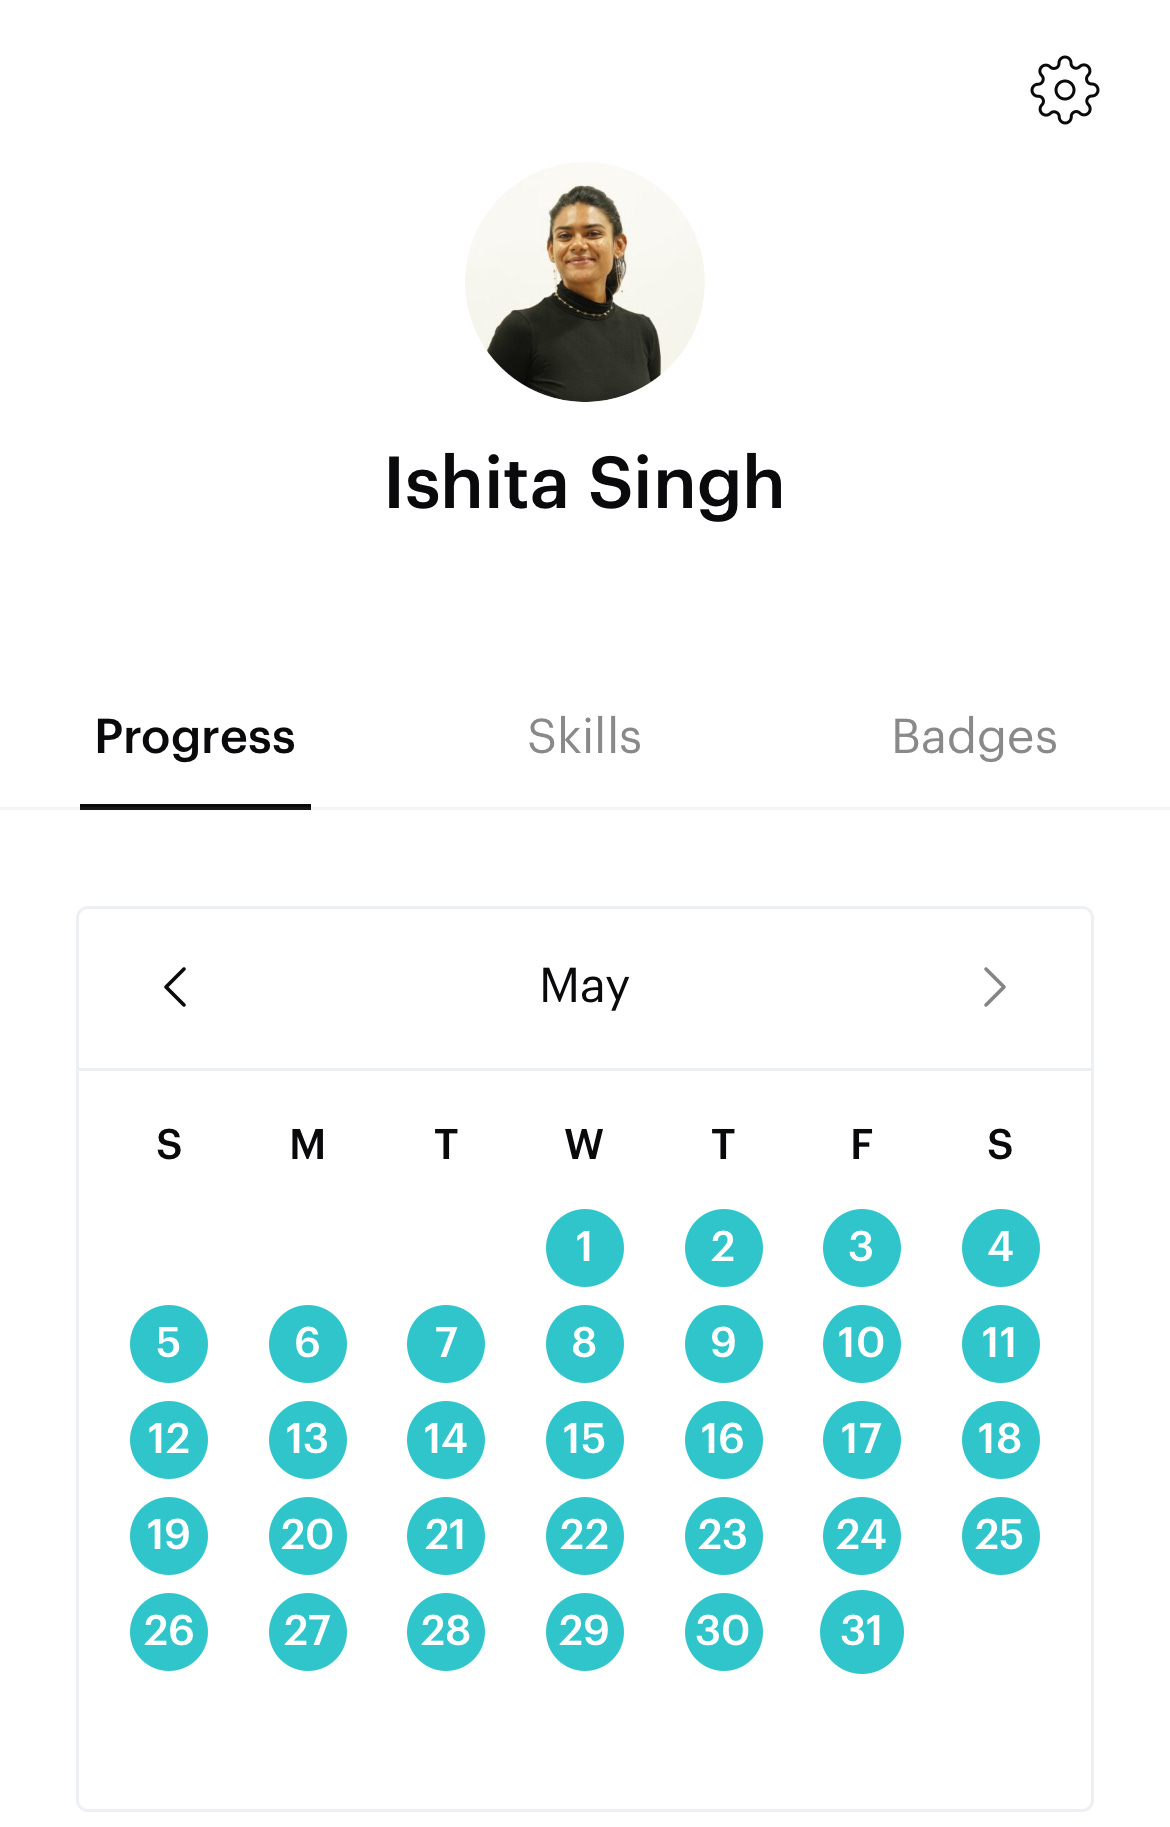Viewport: 1170px width, 1827px height.
Task: Select May 15 on the calendar
Action: [584, 1439]
